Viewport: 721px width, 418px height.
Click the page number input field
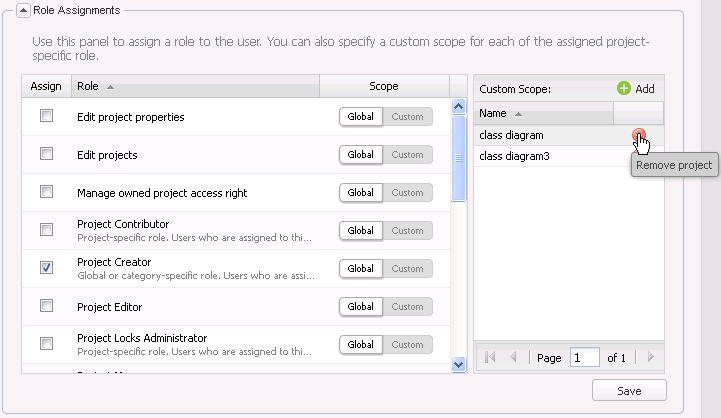(584, 357)
